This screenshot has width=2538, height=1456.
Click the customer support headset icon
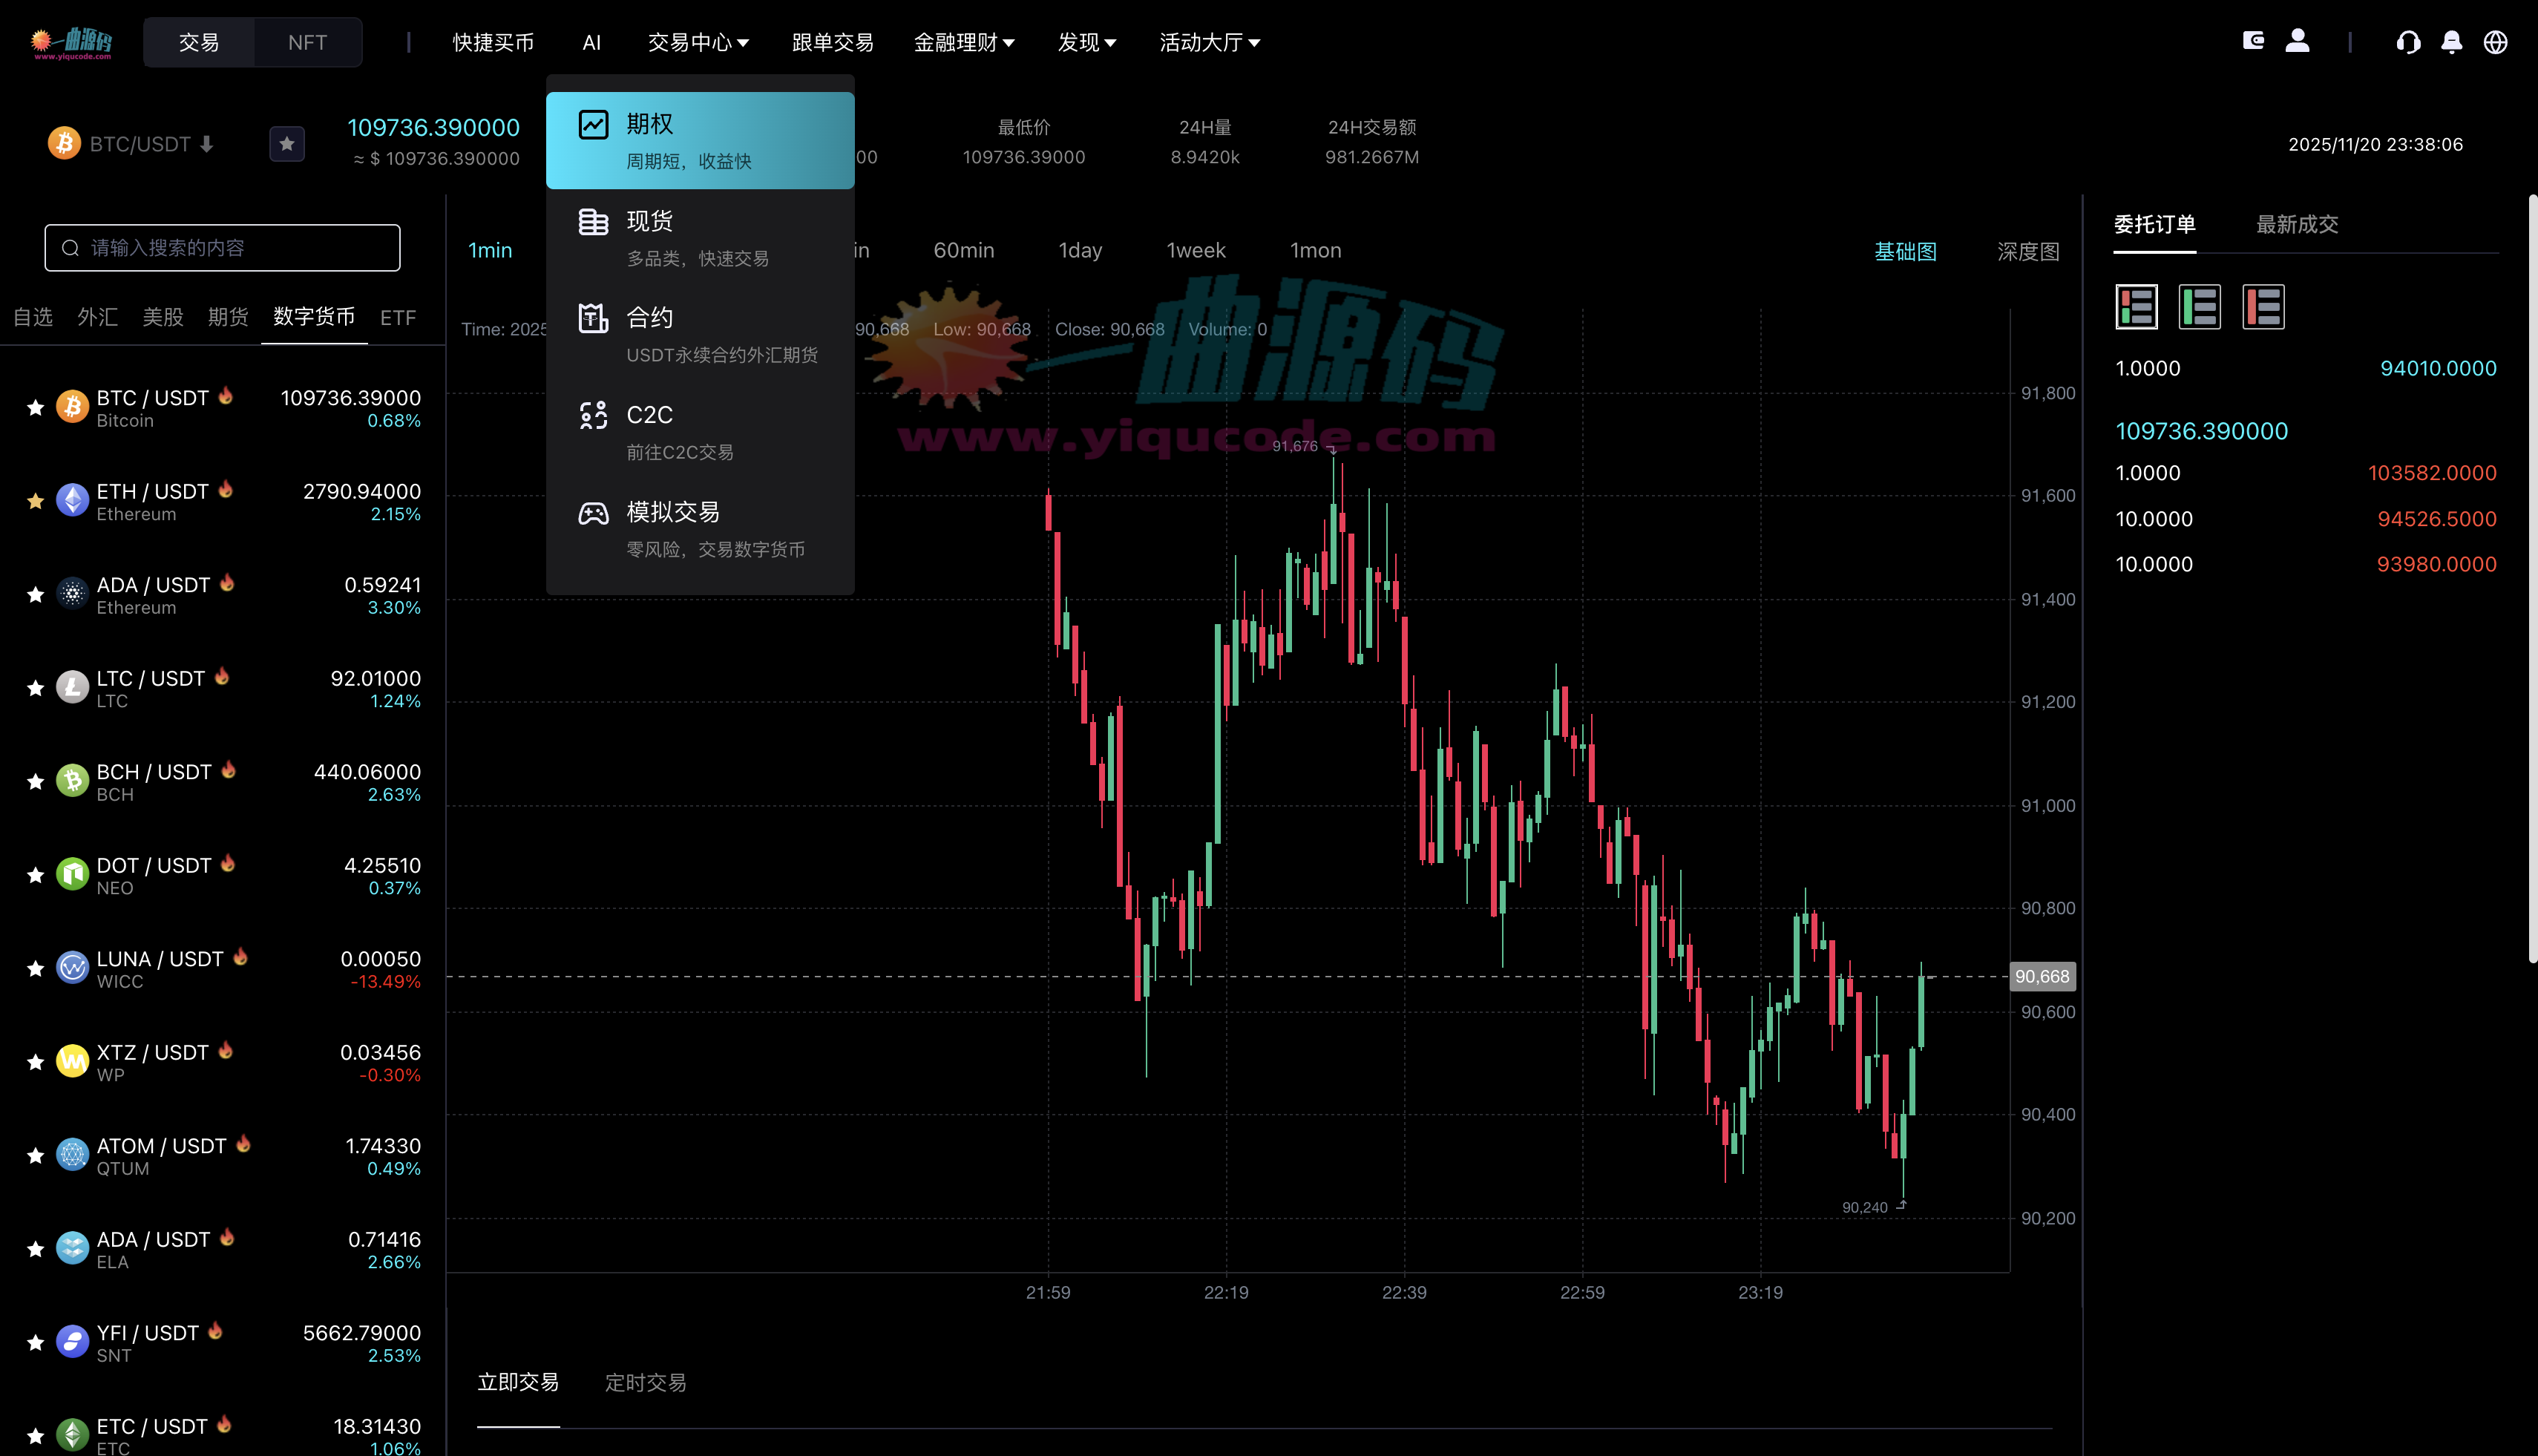coord(2408,42)
